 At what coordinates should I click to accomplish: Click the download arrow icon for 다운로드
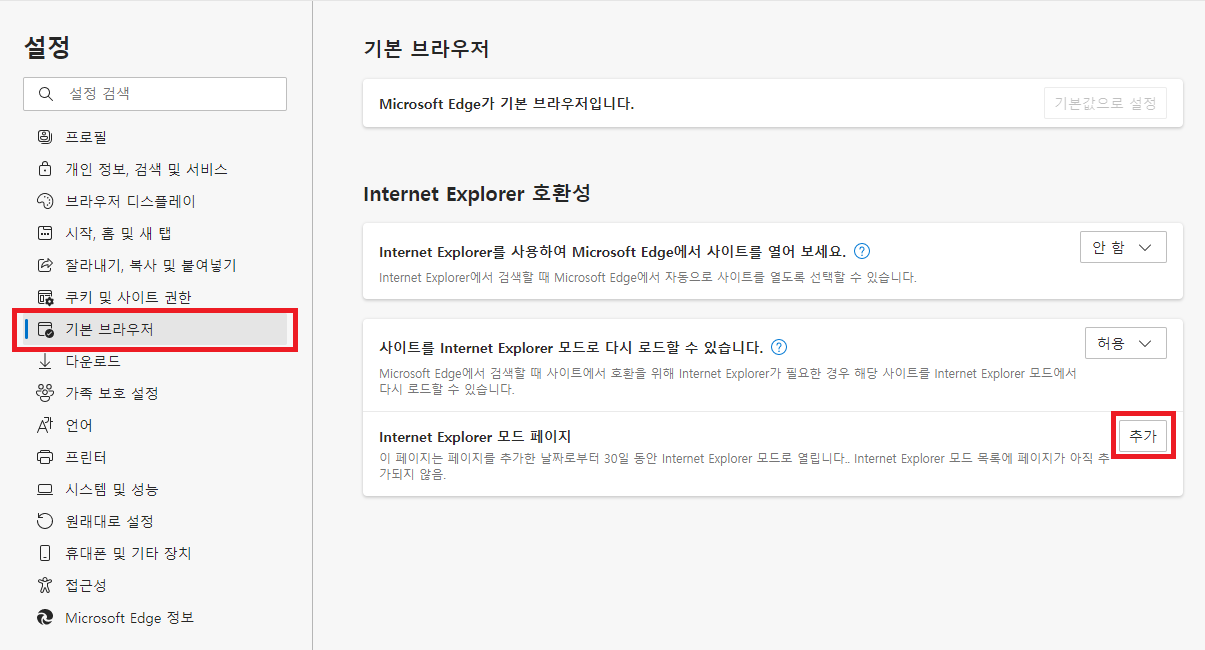(44, 361)
